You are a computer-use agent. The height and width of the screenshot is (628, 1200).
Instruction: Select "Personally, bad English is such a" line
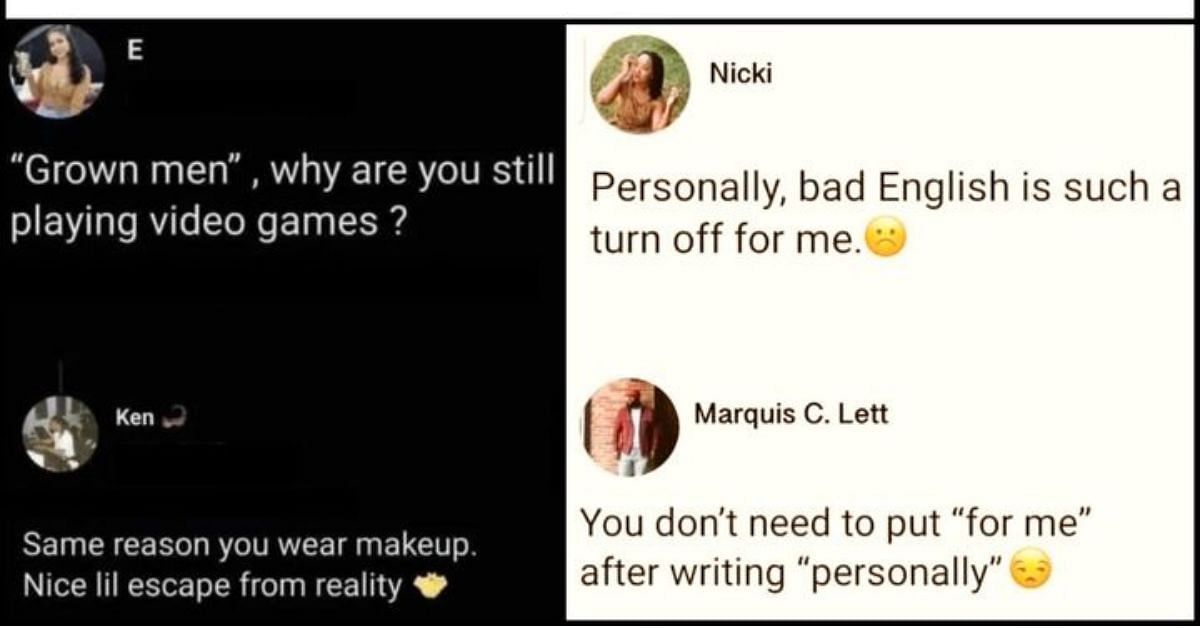(x=885, y=188)
